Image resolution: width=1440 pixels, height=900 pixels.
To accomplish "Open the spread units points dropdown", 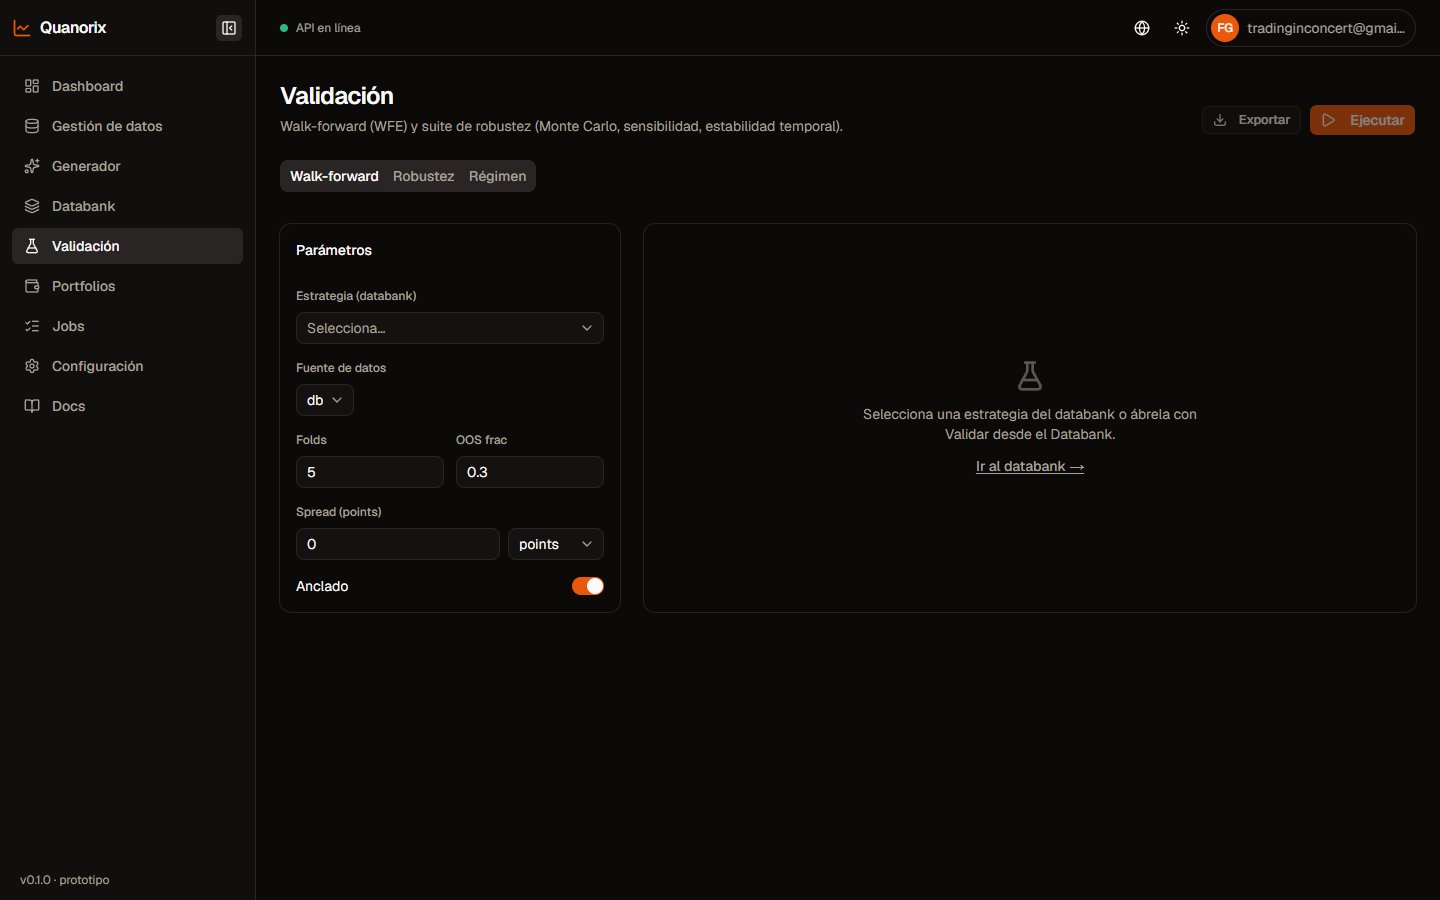I will click(556, 544).
